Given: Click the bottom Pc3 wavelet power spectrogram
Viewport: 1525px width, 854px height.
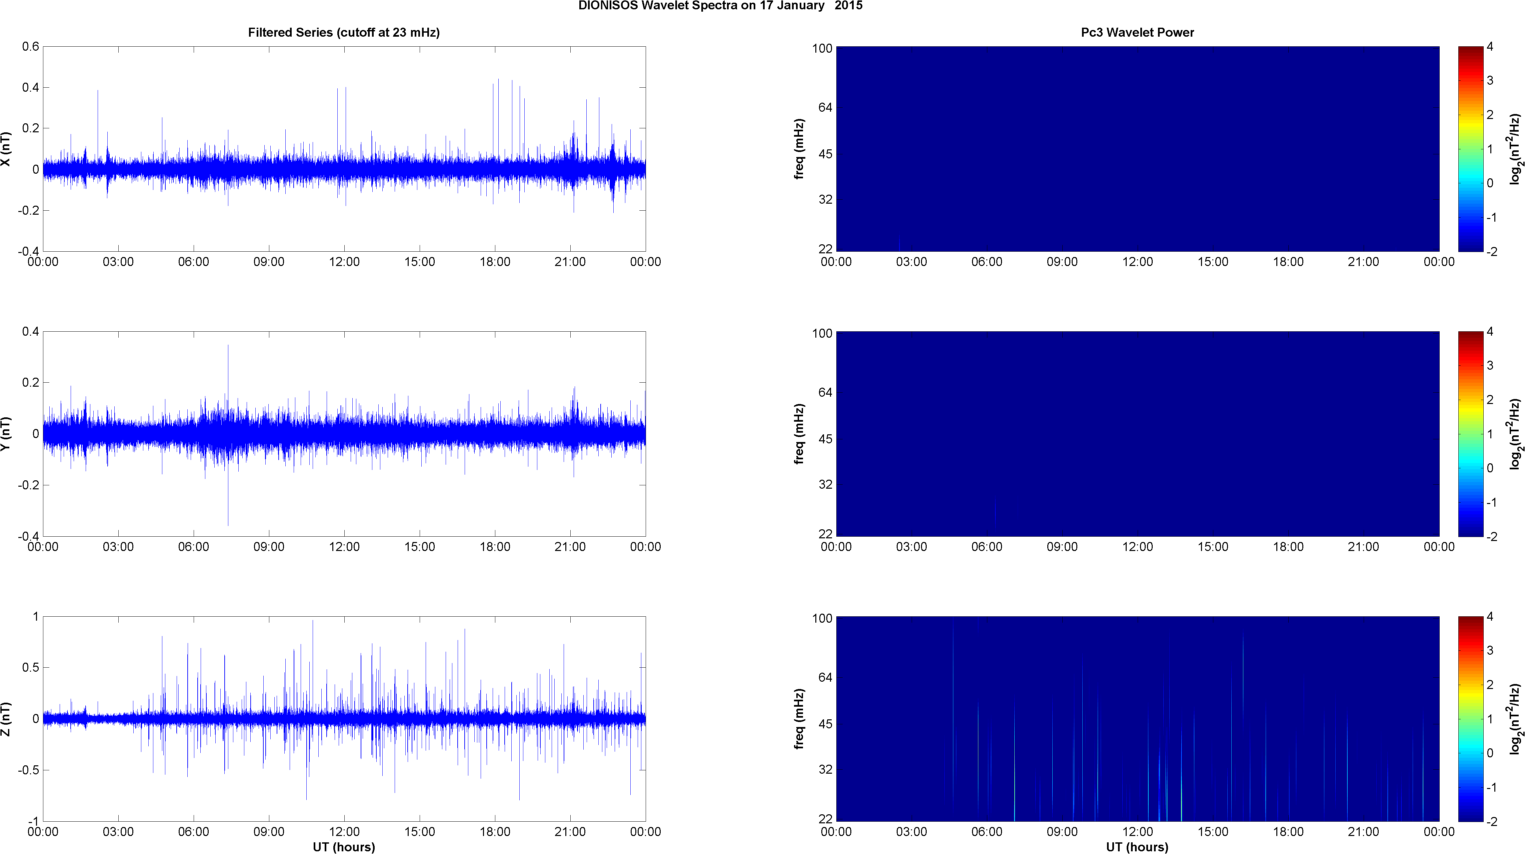Looking at the screenshot, I should coord(1137,719).
